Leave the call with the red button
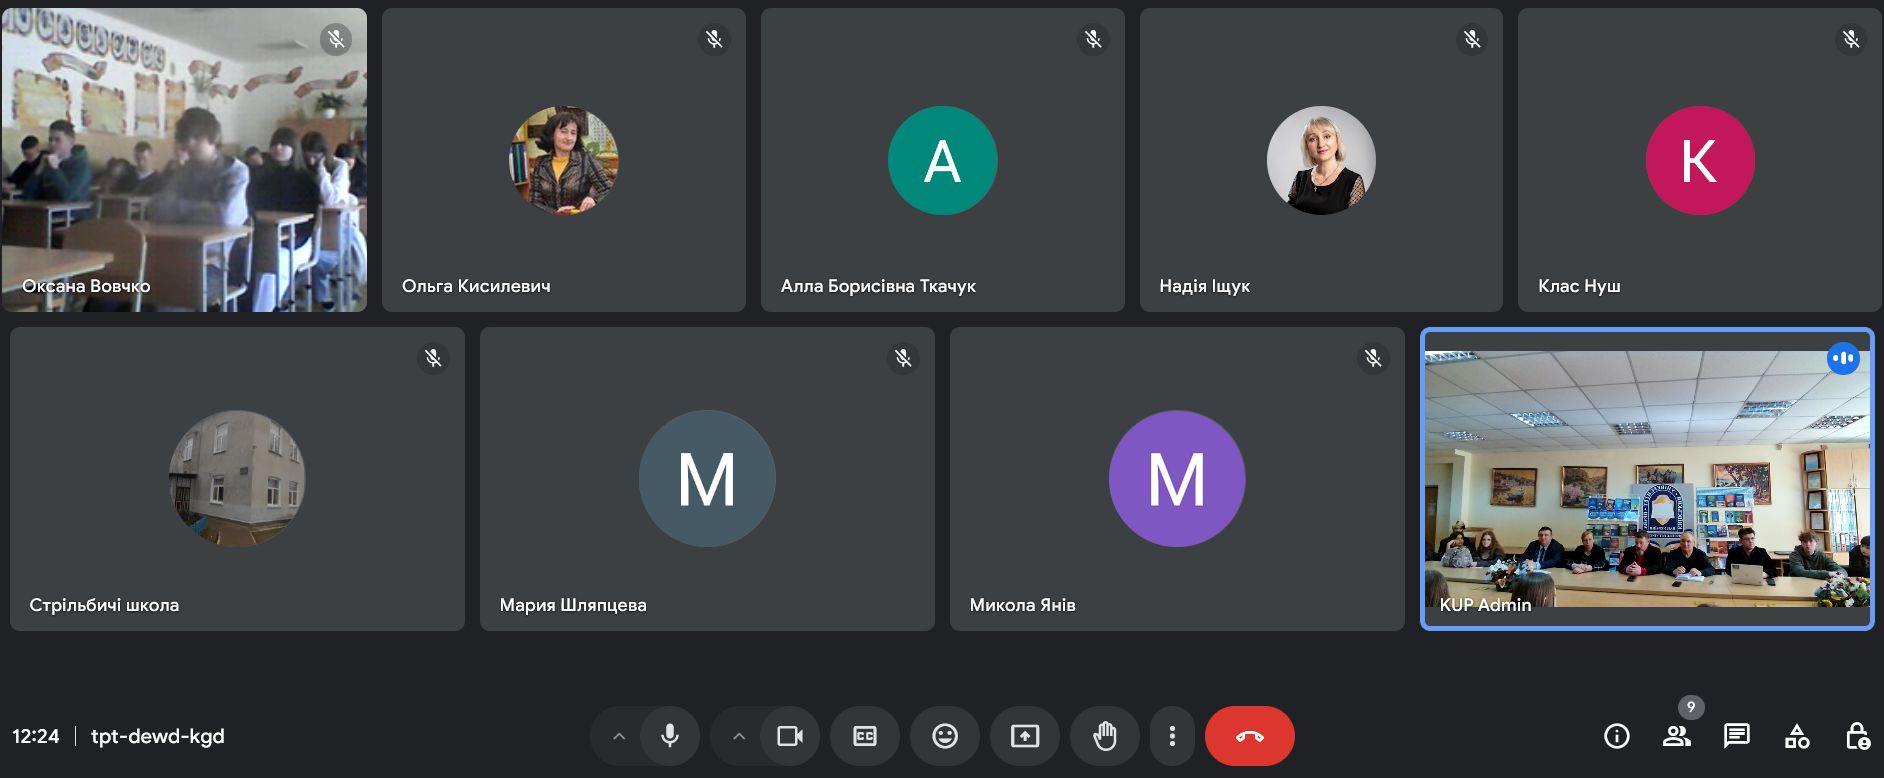The height and width of the screenshot is (778, 1884). (1249, 737)
